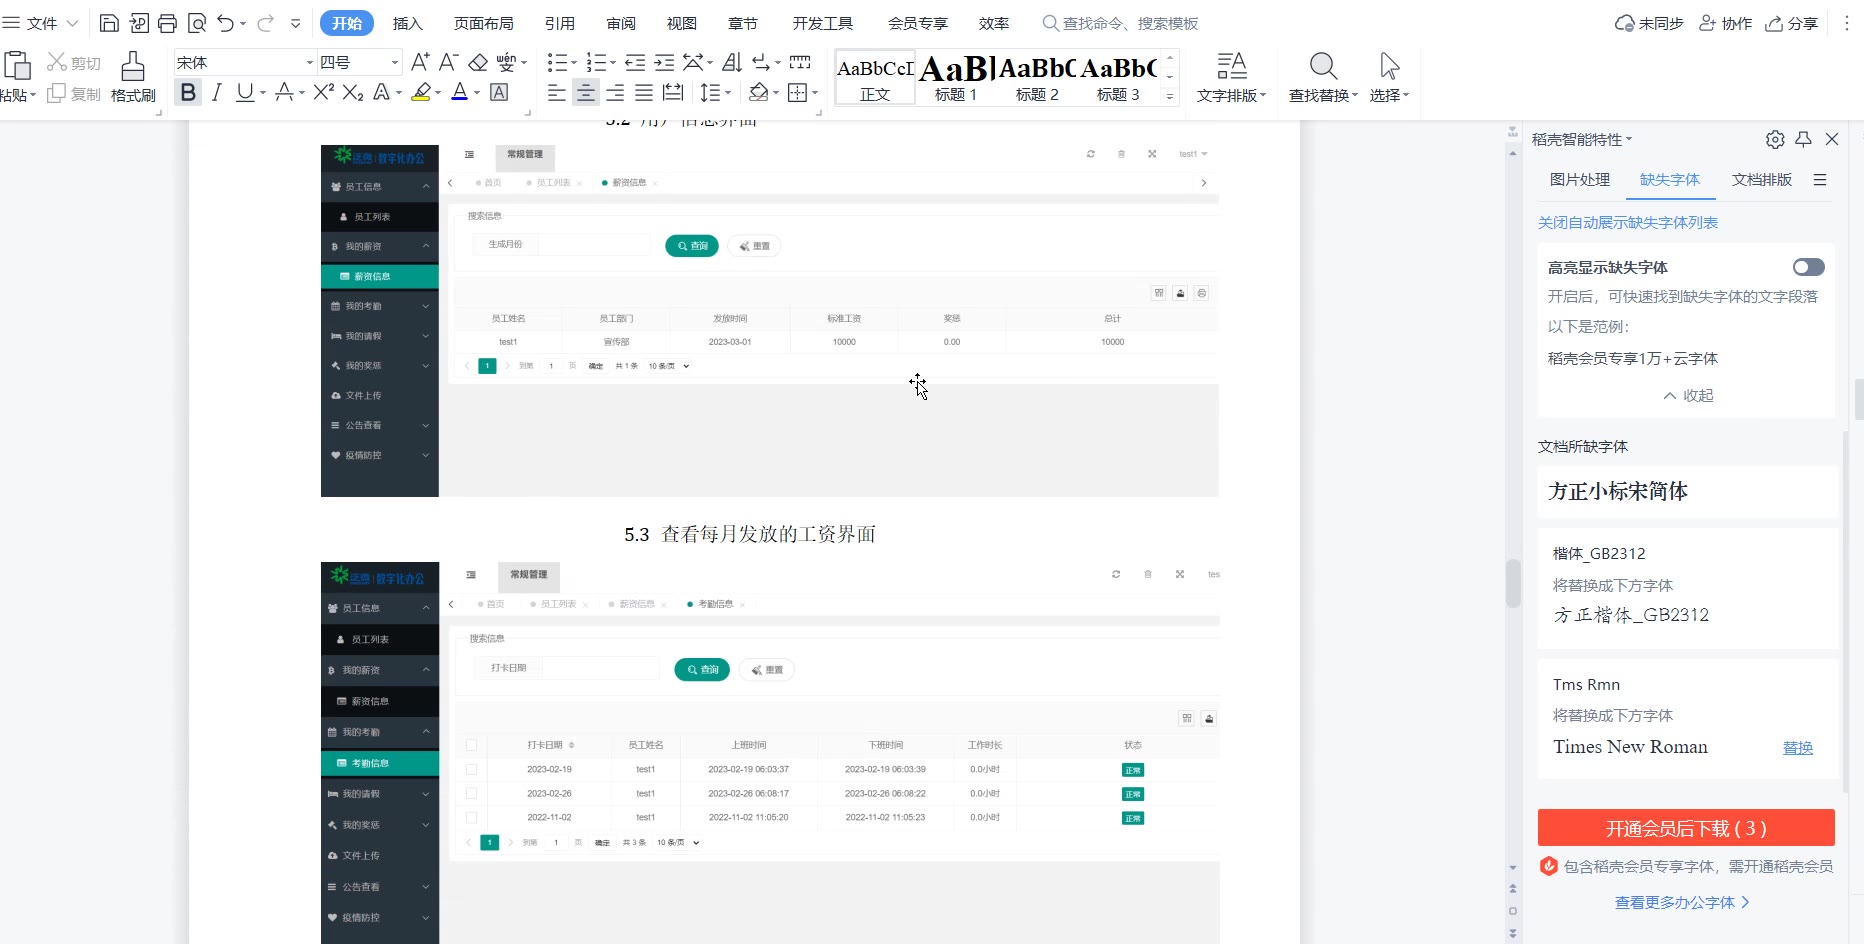Click the Save icon in the quick toolbar
Image resolution: width=1864 pixels, height=944 pixels.
click(110, 23)
